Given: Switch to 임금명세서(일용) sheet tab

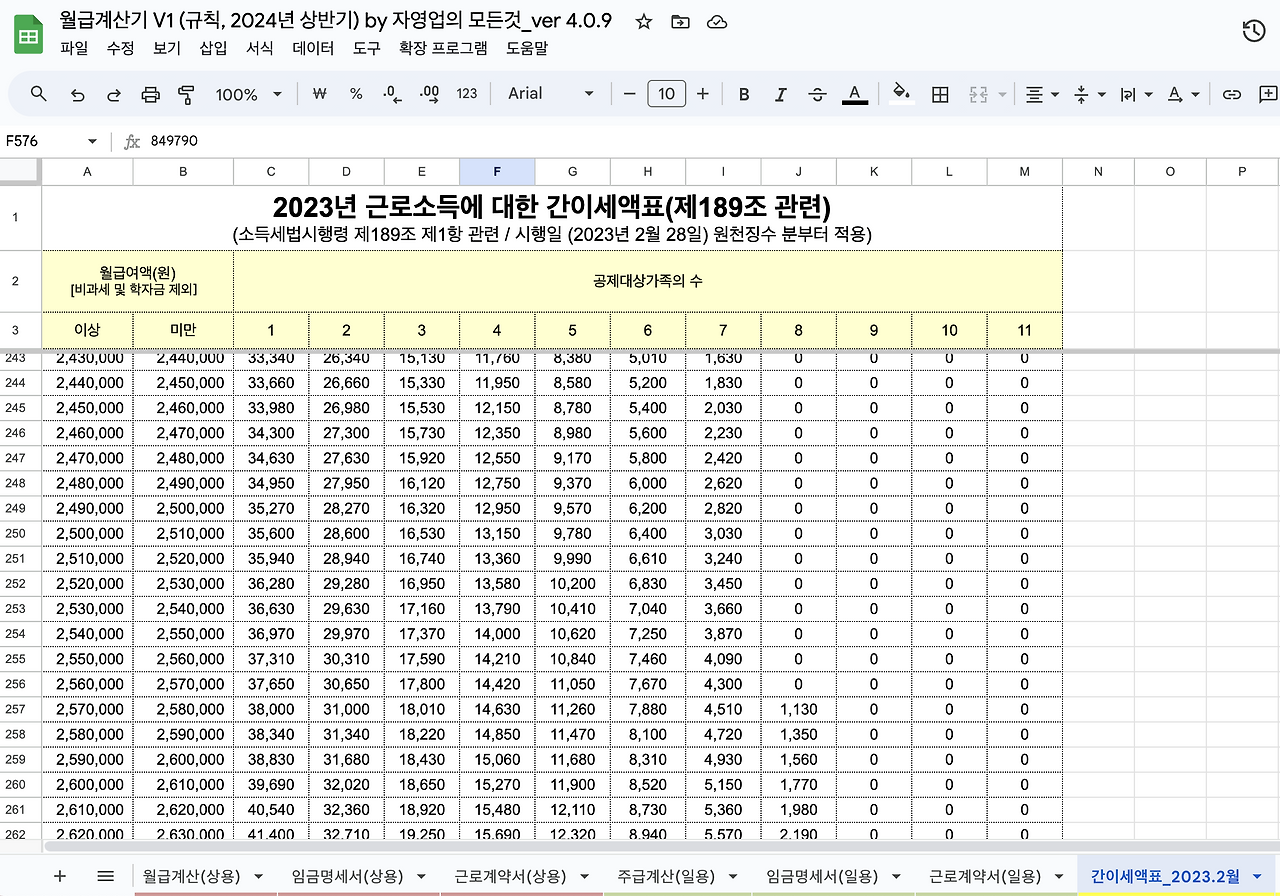Looking at the screenshot, I should point(823,877).
